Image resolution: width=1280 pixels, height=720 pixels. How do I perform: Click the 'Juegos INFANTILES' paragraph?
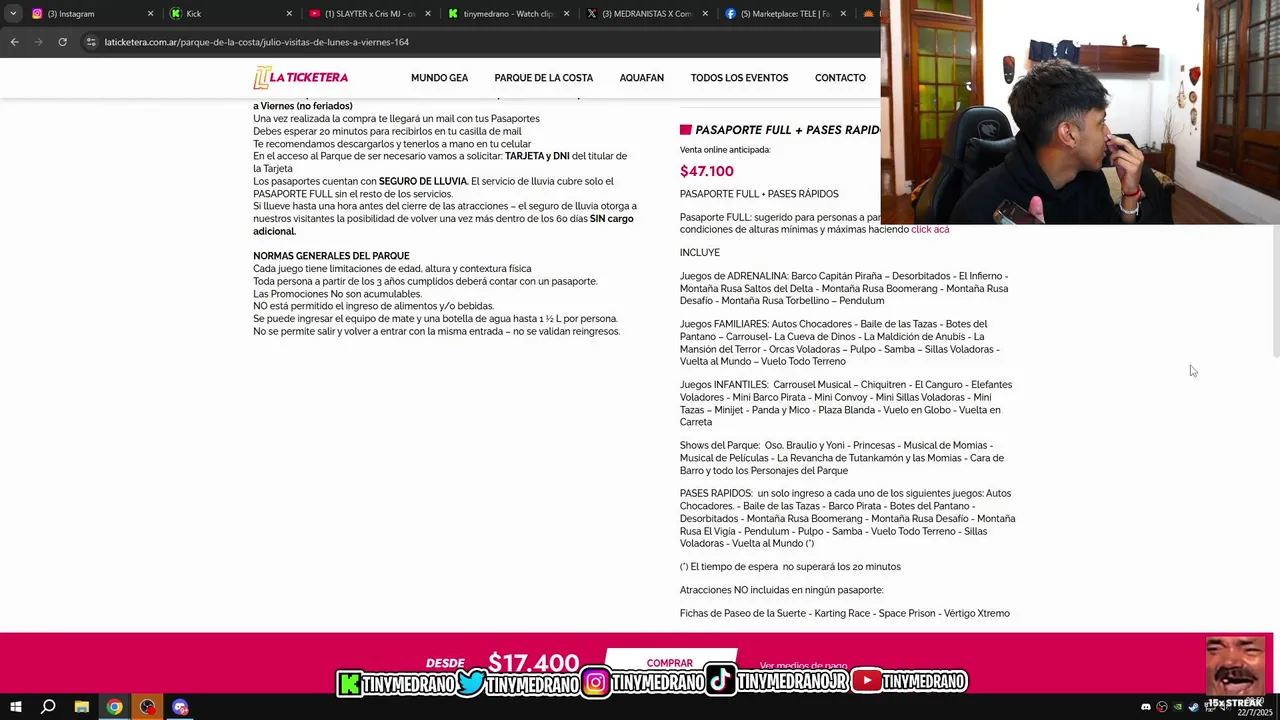[846, 403]
